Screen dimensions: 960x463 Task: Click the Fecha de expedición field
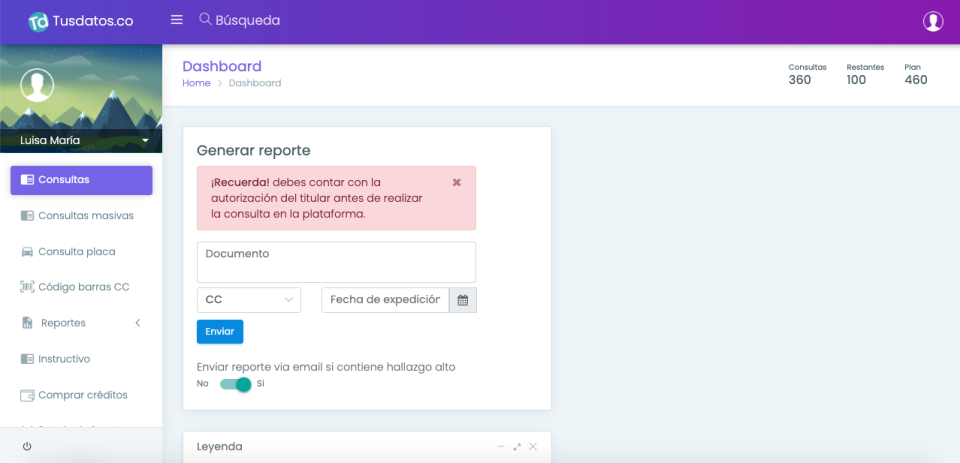[x=385, y=300]
